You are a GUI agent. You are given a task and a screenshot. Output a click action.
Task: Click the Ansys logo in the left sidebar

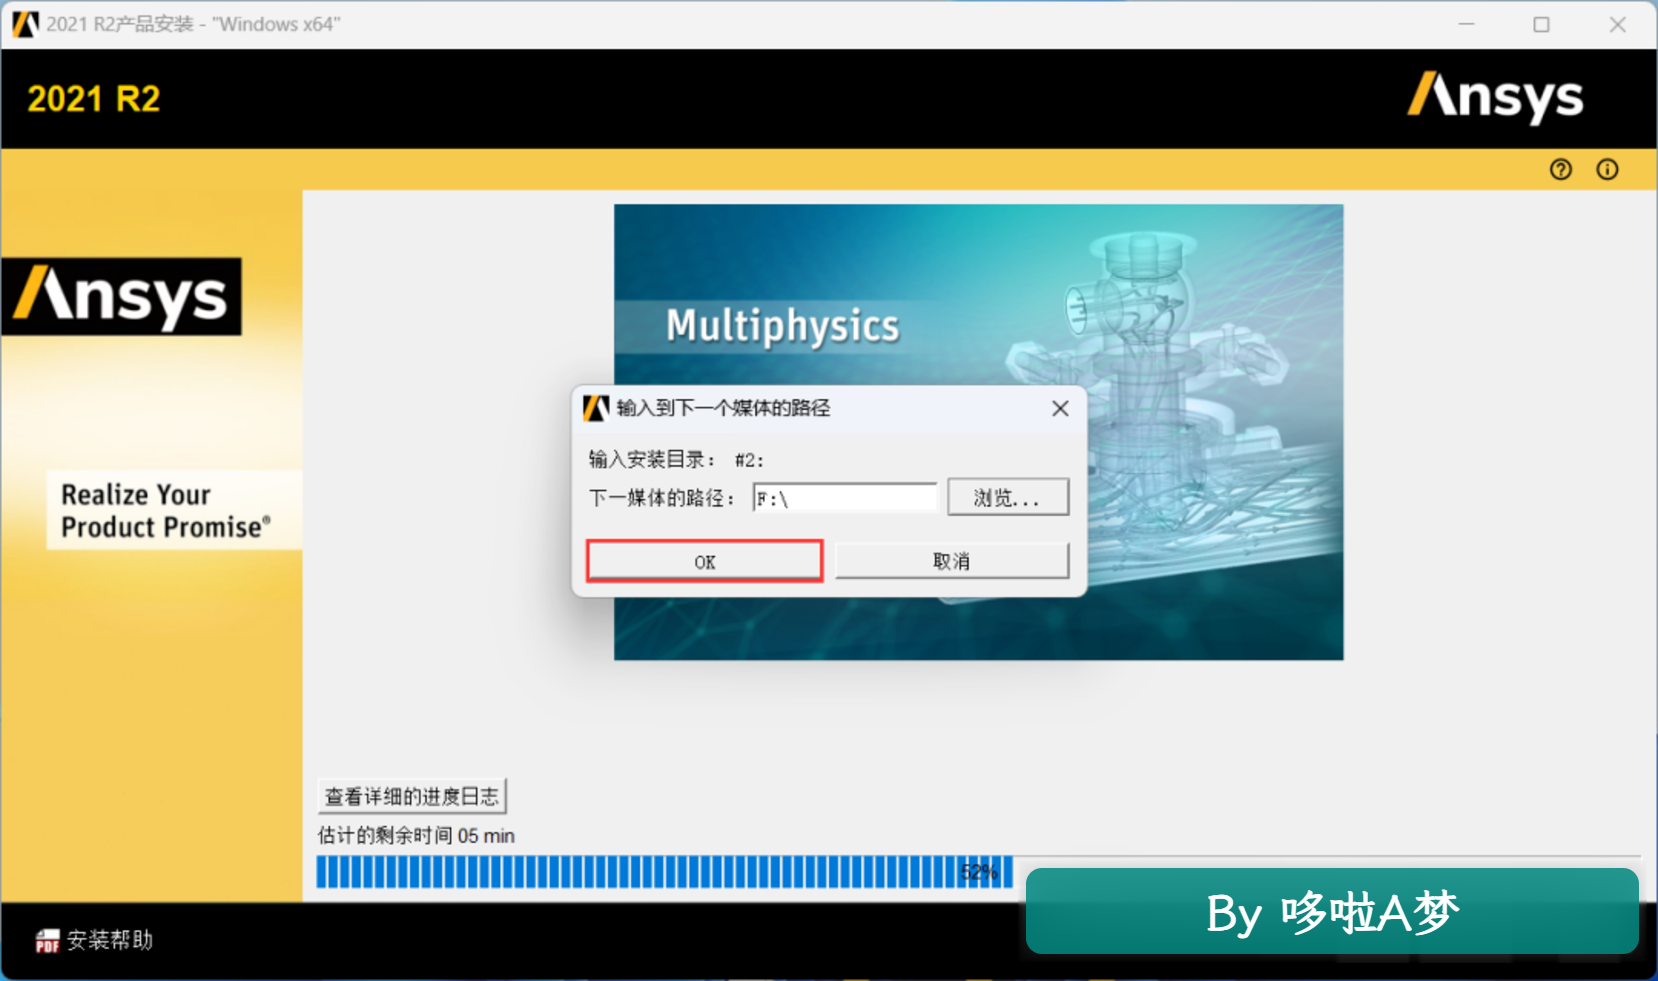pyautogui.click(x=122, y=297)
